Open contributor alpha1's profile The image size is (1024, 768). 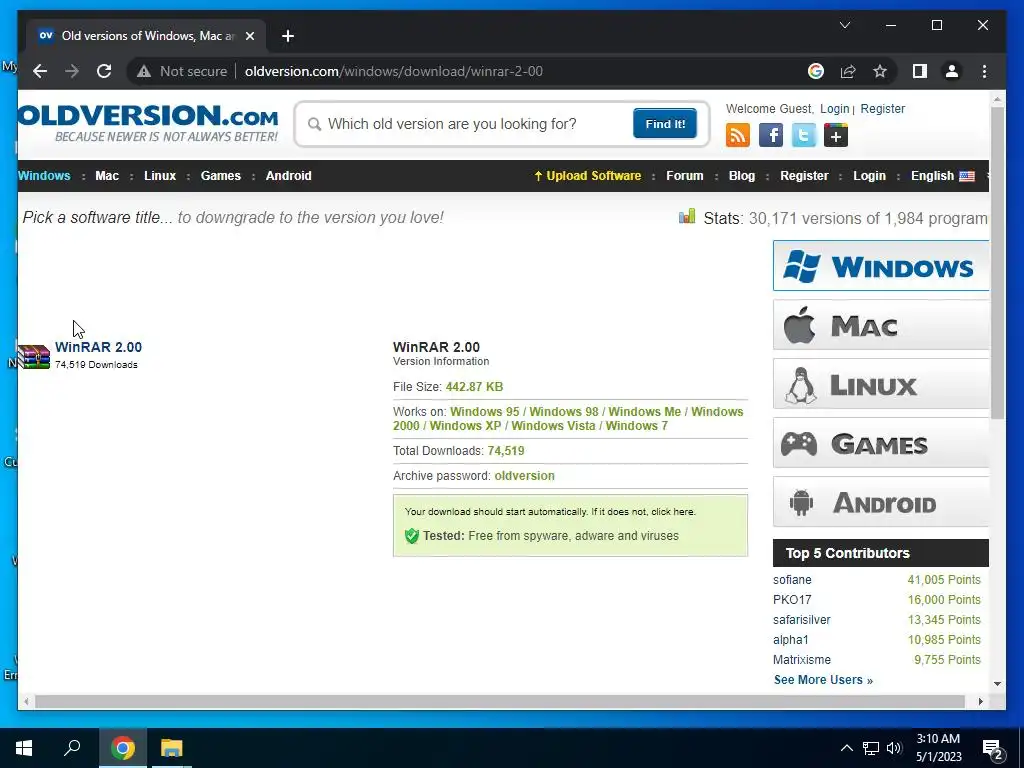791,640
